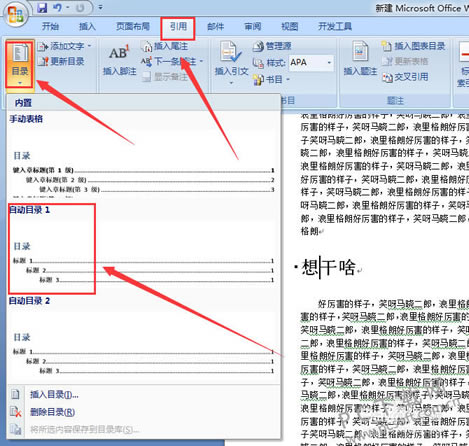The height and width of the screenshot is (446, 469).
Task: Switch to the 开始 ribbon tab
Action: point(50,26)
